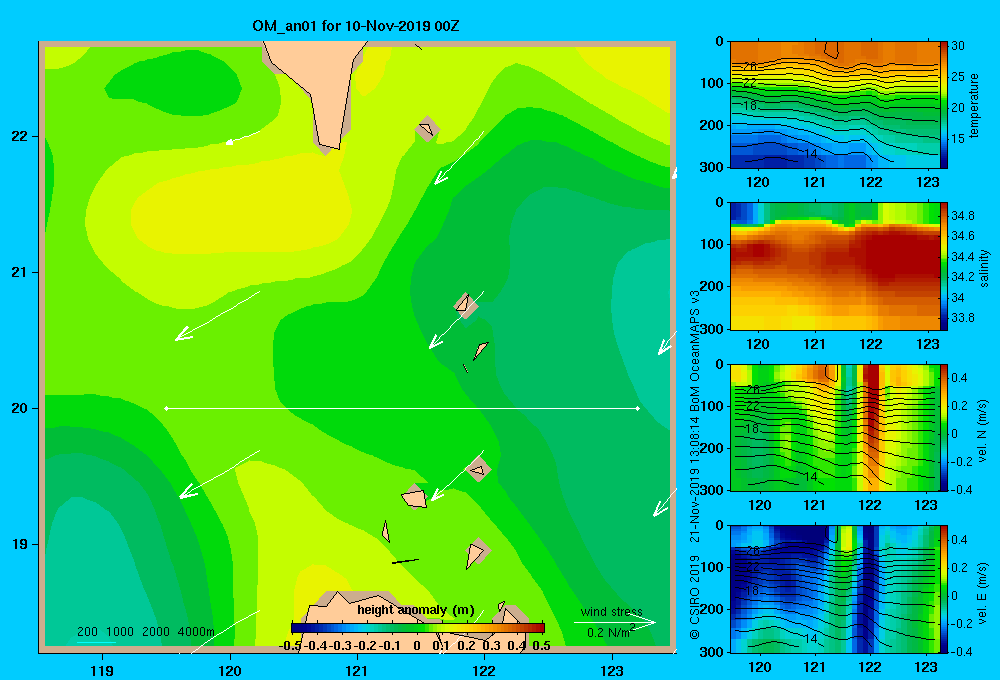Click the "© CSIRO 2019" copyright text
Viewport: 1000px width, 680px height.
pos(695,597)
